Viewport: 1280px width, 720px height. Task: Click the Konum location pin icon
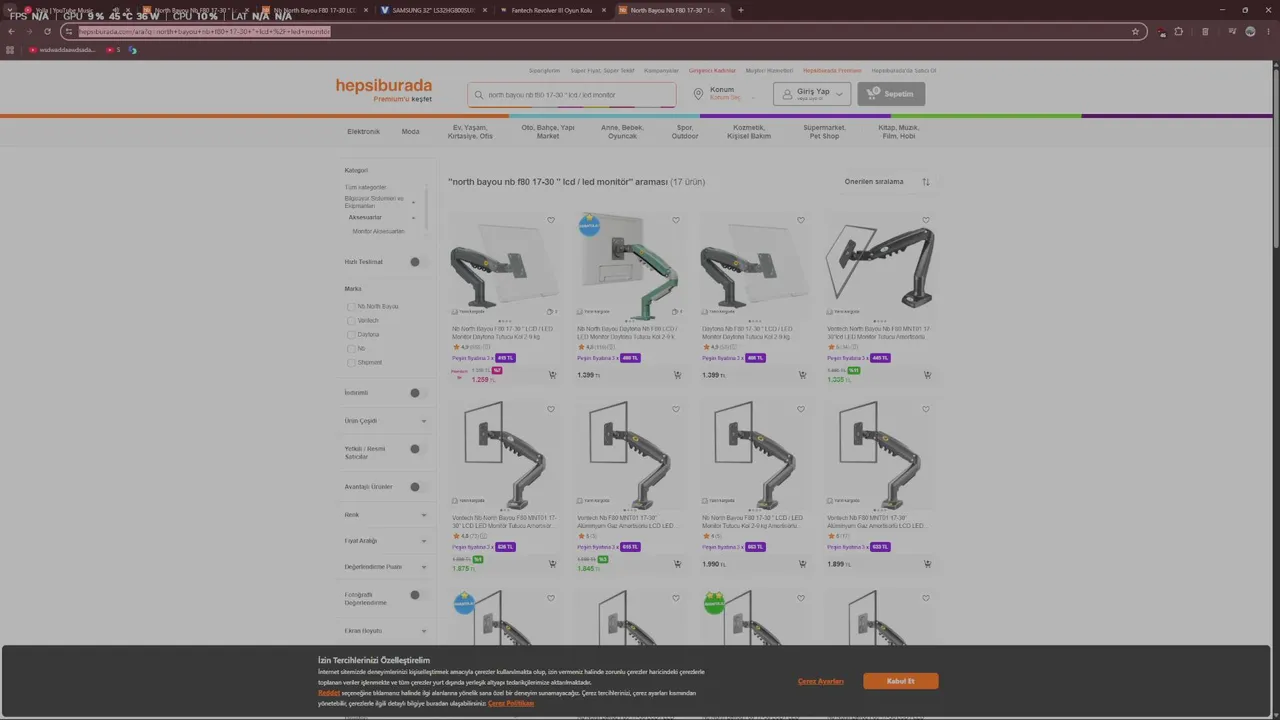click(x=698, y=94)
